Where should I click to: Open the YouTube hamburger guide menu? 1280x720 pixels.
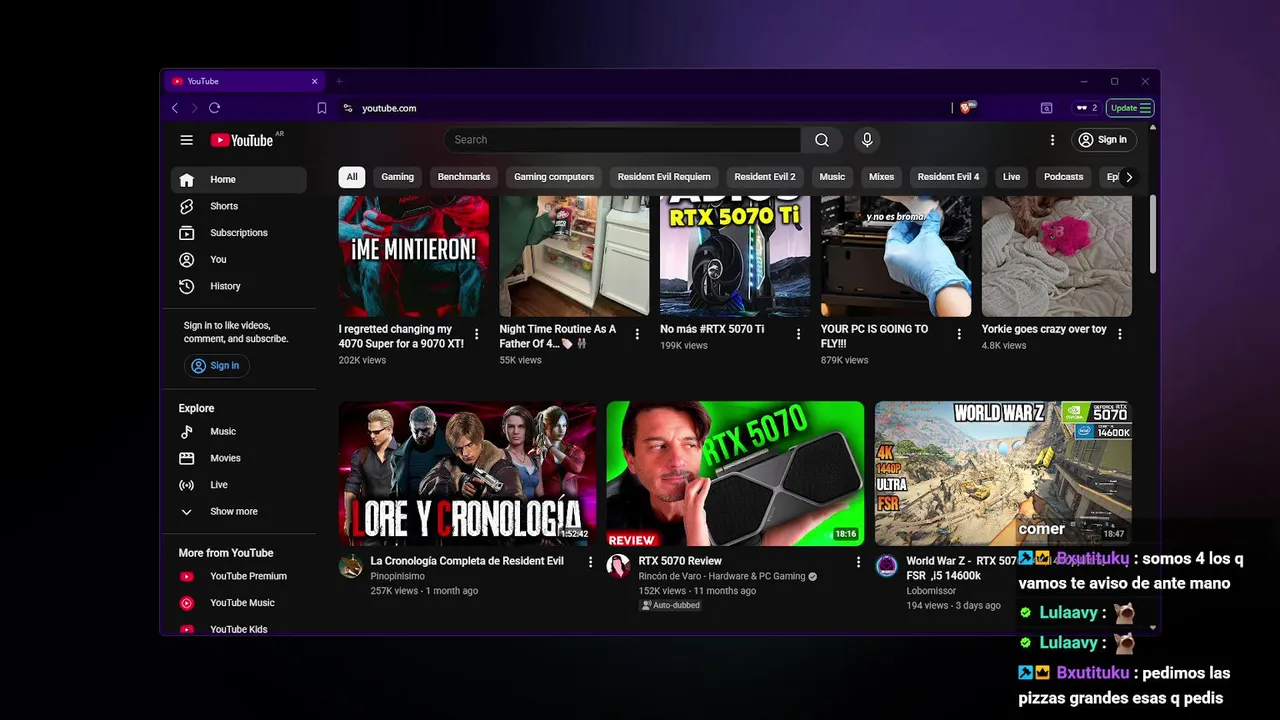pyautogui.click(x=186, y=140)
